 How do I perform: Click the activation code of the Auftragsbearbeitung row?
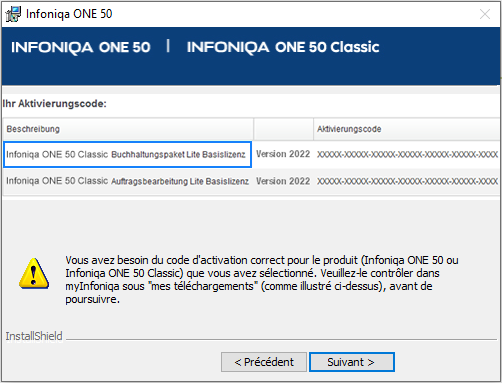(x=407, y=181)
